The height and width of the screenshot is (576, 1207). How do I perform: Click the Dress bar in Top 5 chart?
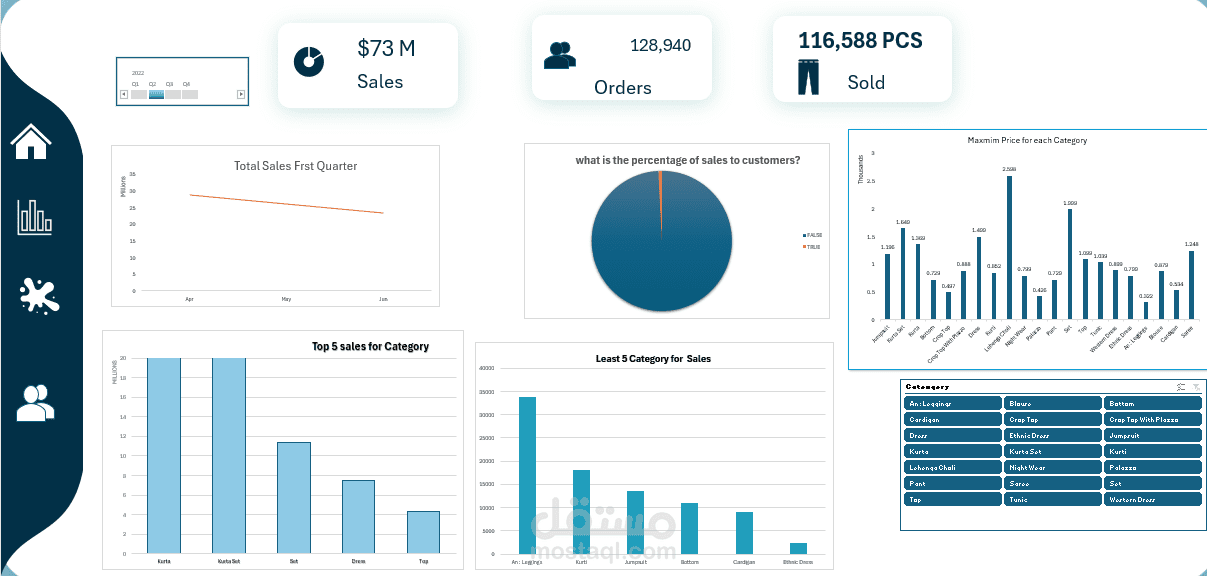[x=358, y=516]
